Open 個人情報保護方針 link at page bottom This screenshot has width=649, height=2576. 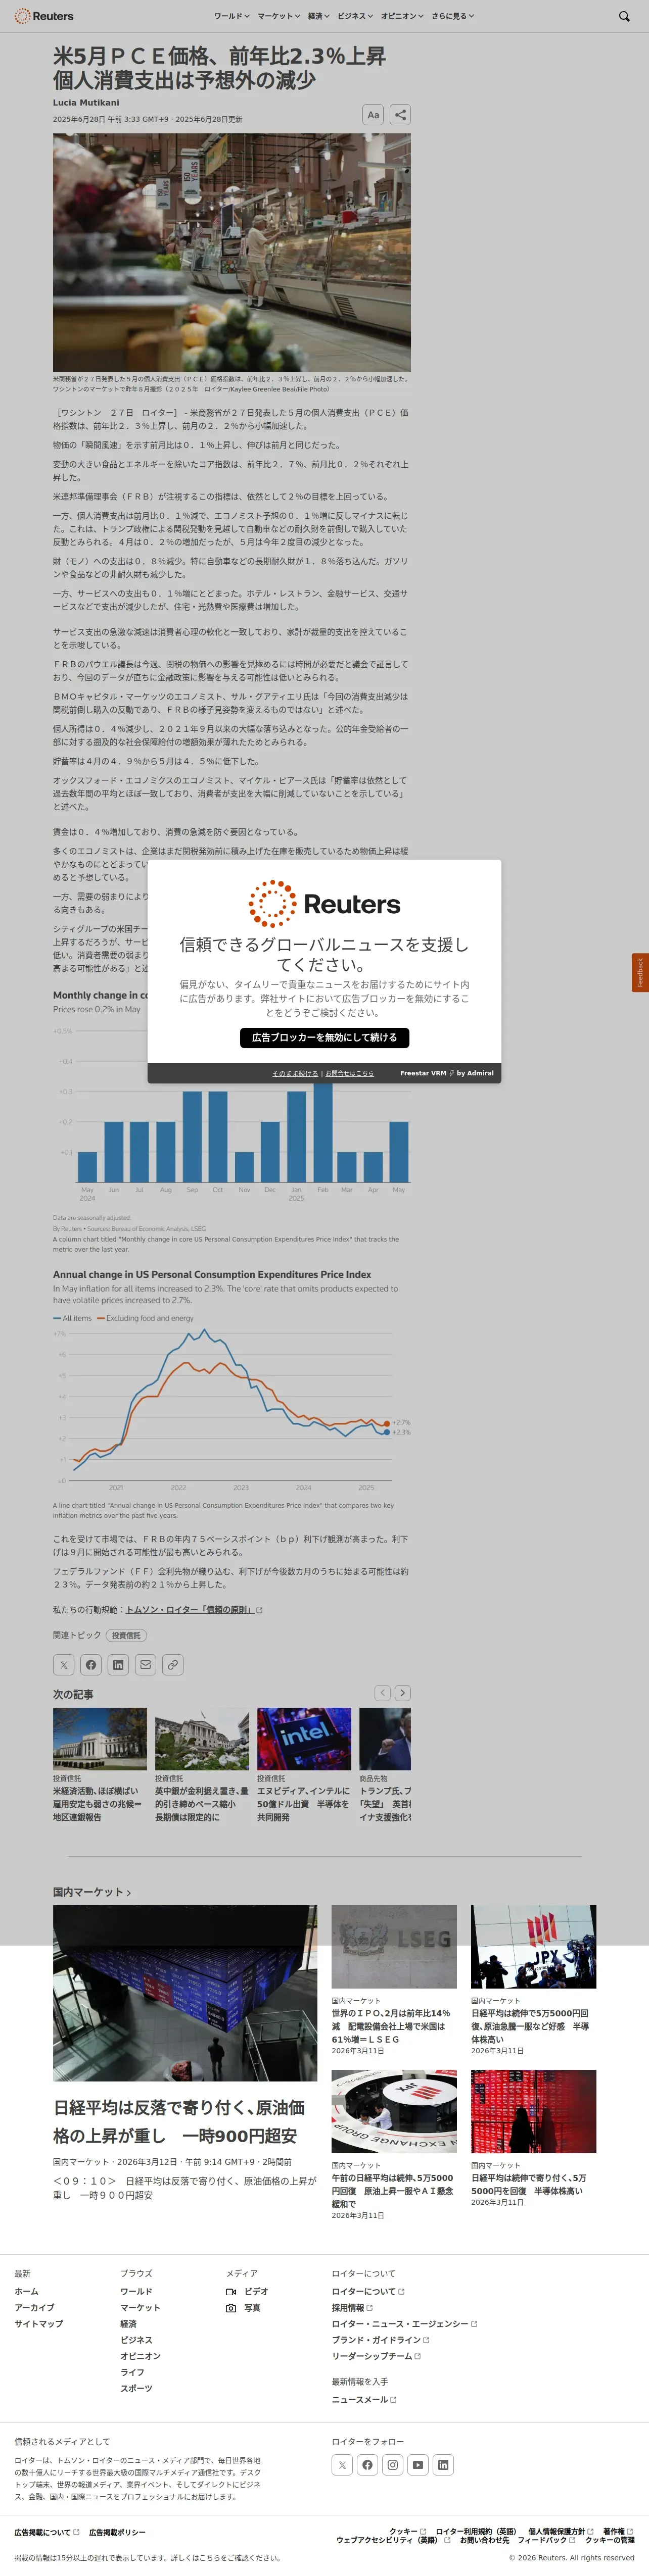(560, 2531)
